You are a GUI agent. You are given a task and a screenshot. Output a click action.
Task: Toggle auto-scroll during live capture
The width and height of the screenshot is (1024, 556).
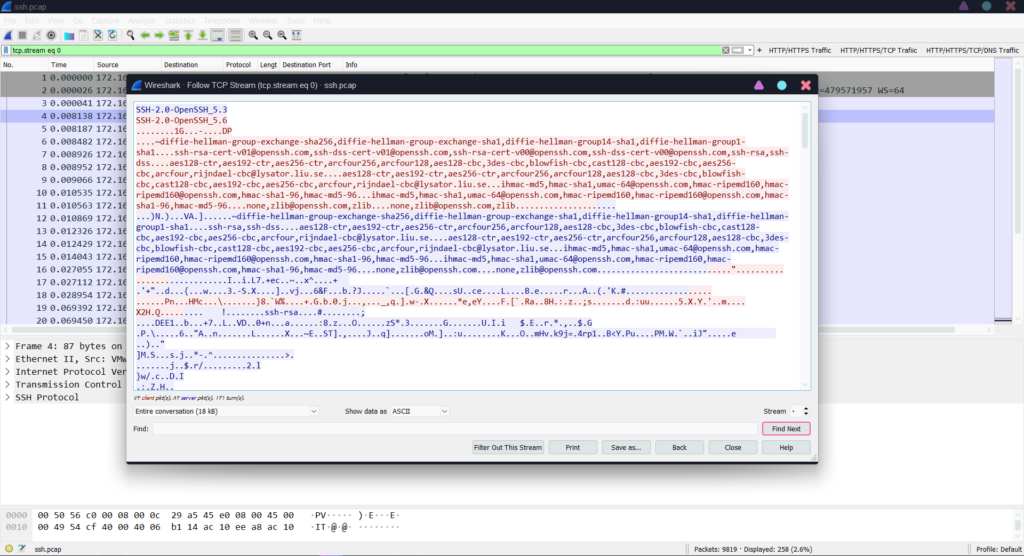(x=218, y=35)
